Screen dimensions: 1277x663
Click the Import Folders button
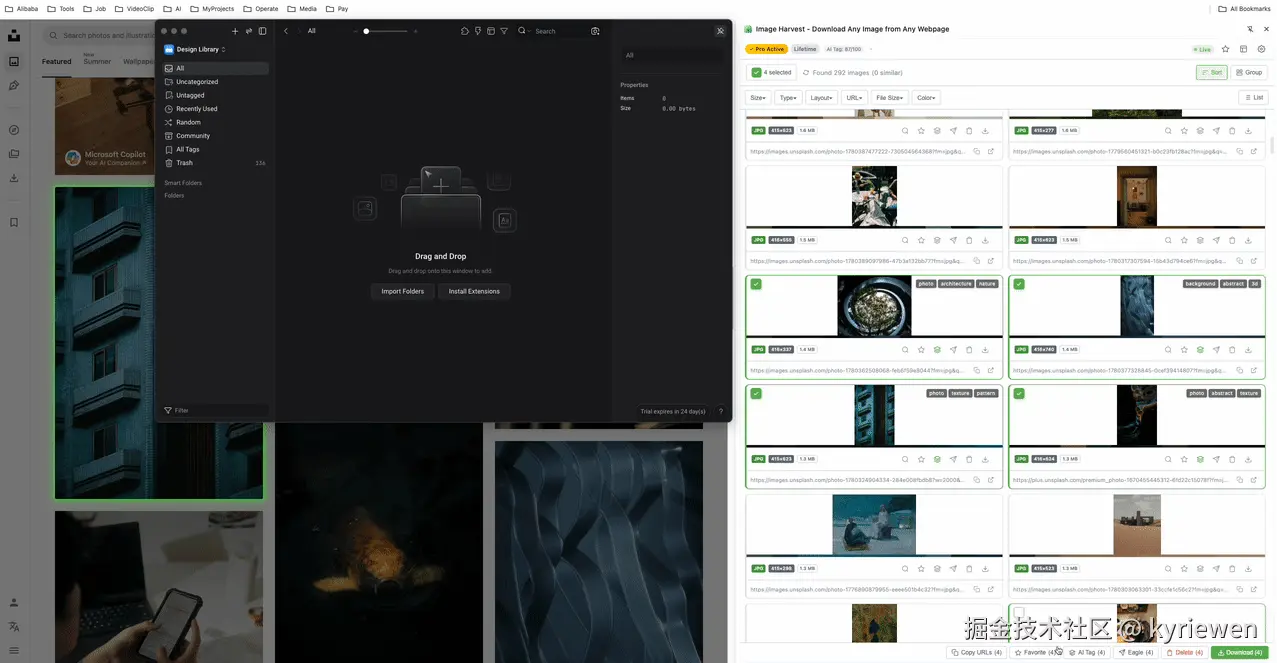[x=403, y=291]
